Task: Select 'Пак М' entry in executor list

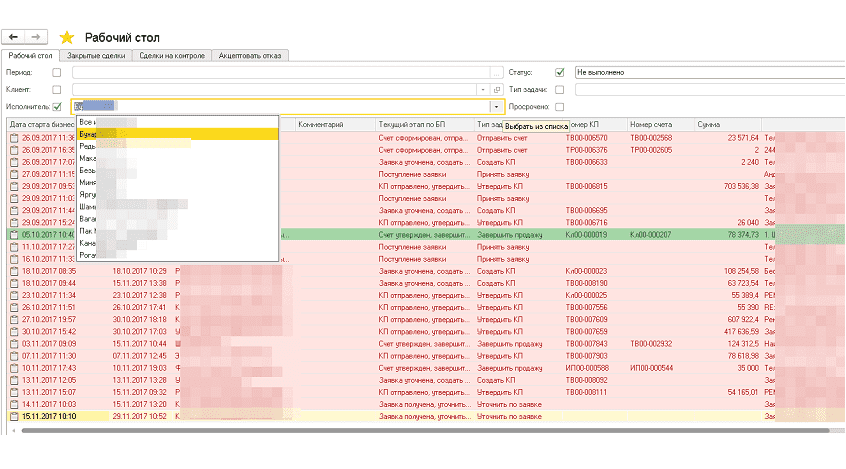Action: (x=178, y=231)
